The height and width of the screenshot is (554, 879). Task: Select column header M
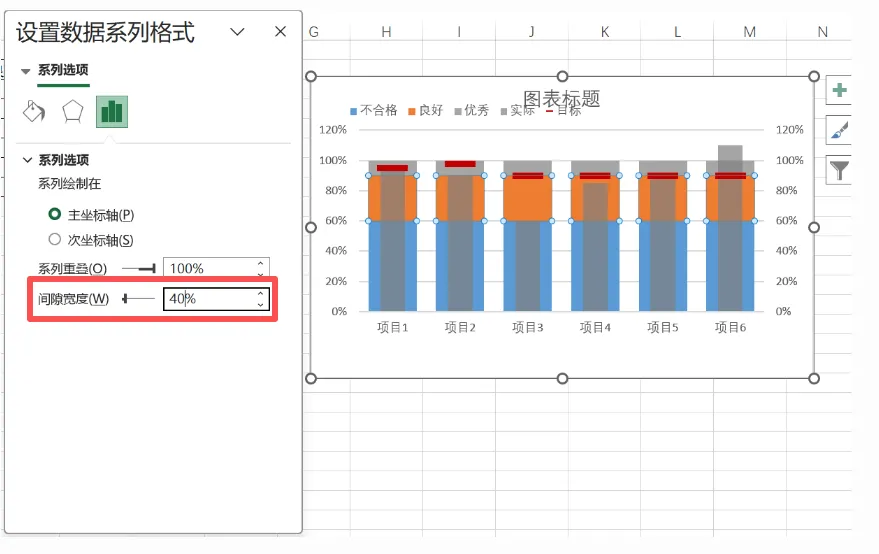750,32
